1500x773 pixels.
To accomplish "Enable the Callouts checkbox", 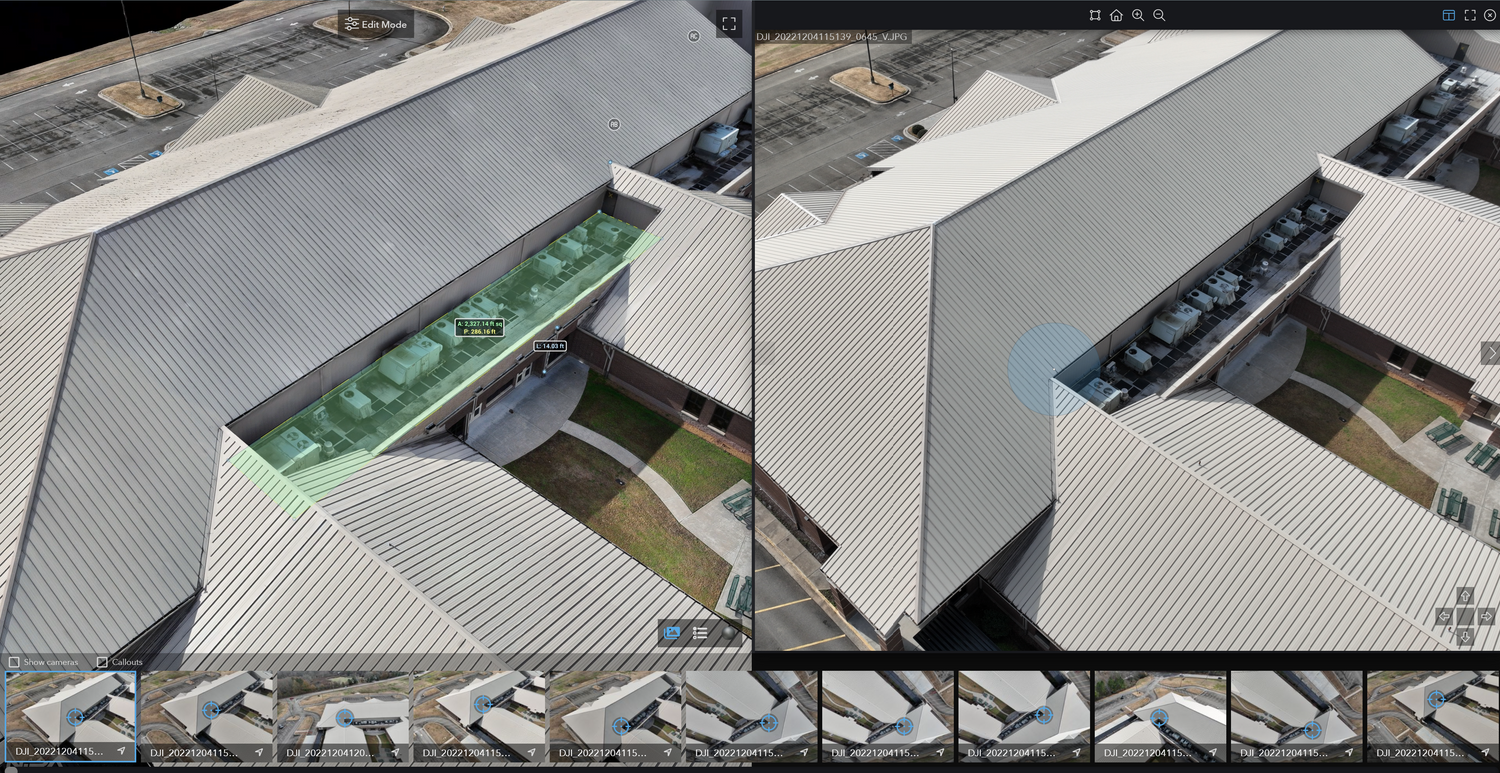I will [x=102, y=661].
